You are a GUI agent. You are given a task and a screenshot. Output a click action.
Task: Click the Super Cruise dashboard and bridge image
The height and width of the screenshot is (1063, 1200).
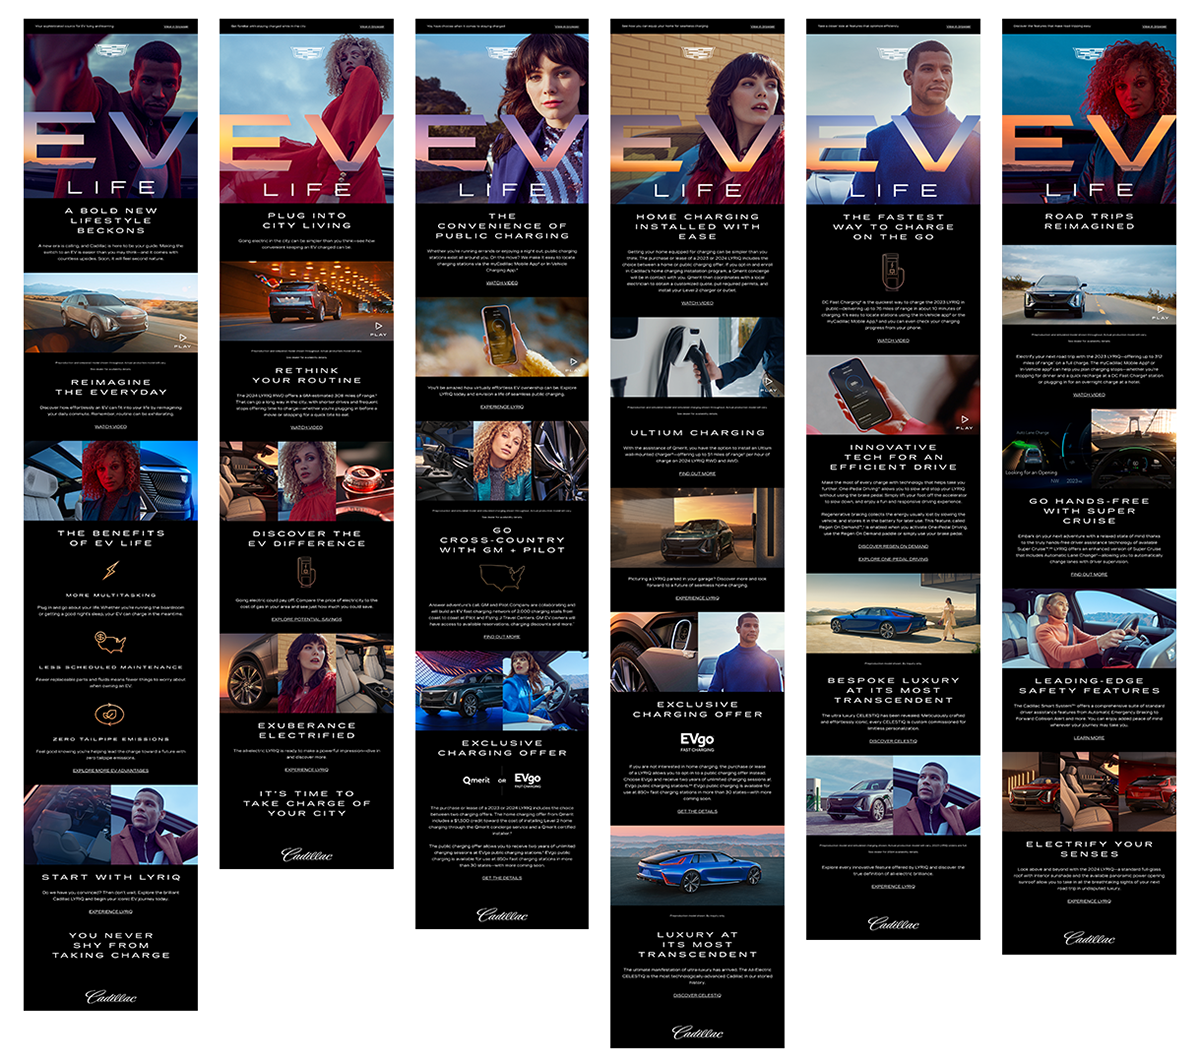click(x=1089, y=450)
